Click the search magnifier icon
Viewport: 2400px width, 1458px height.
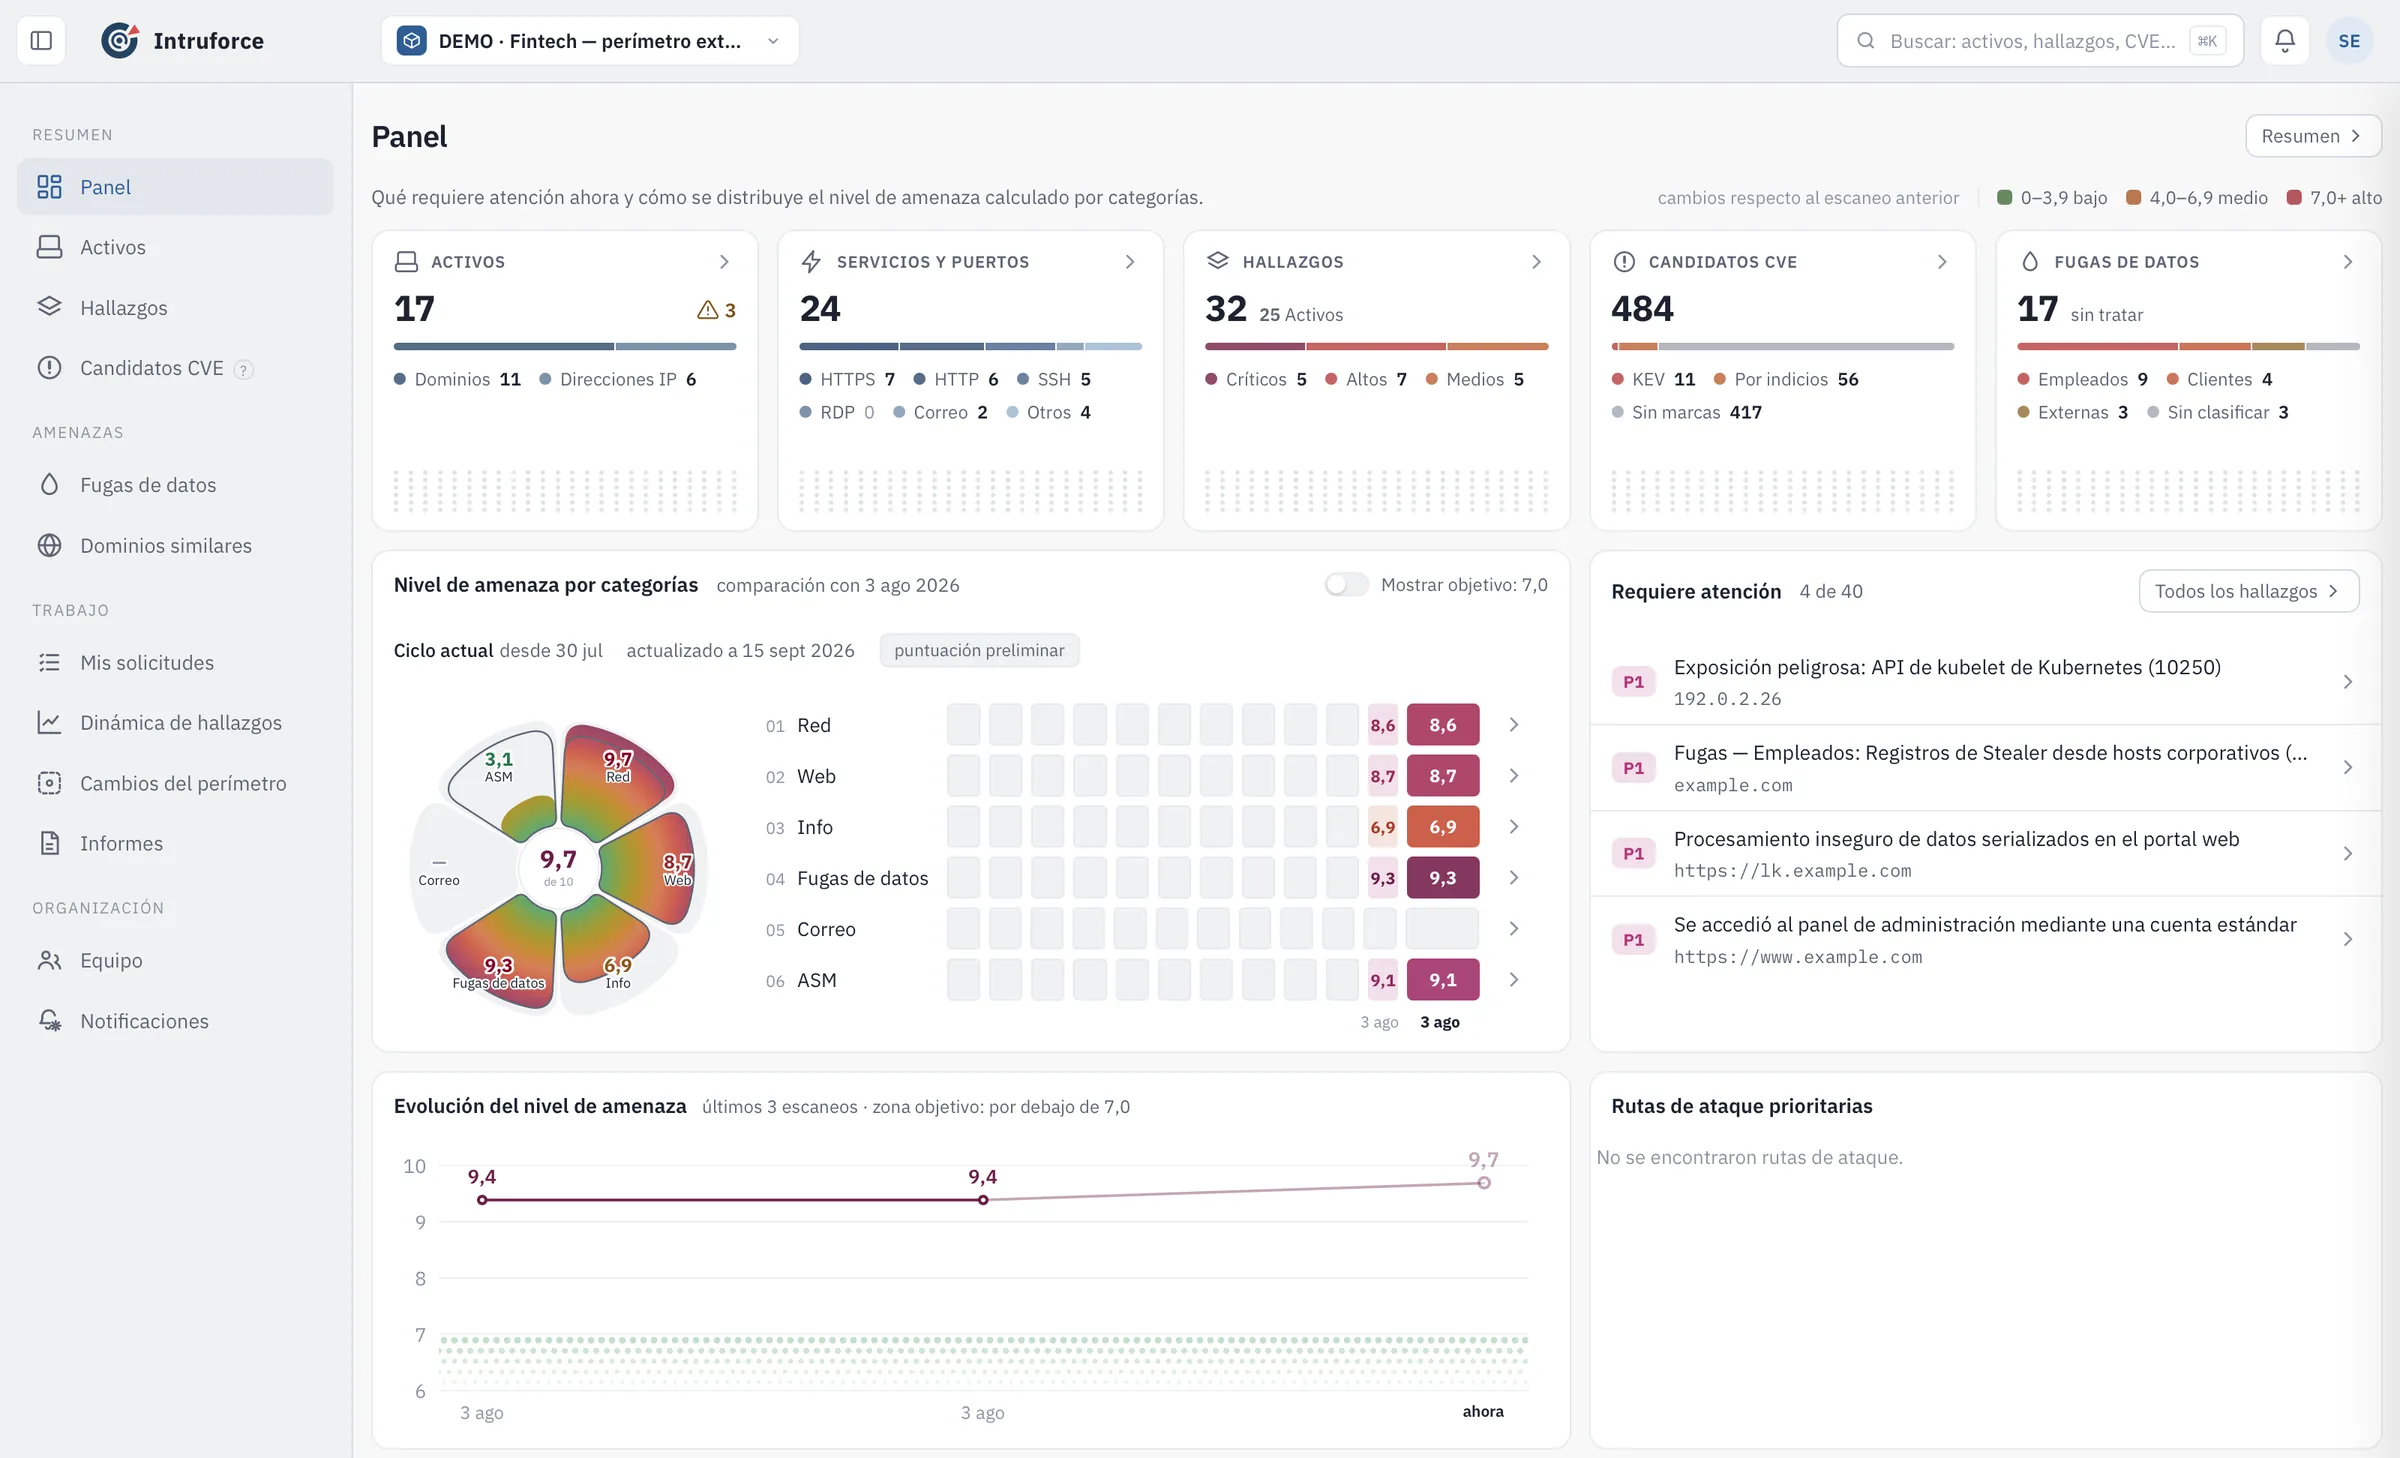[1865, 41]
